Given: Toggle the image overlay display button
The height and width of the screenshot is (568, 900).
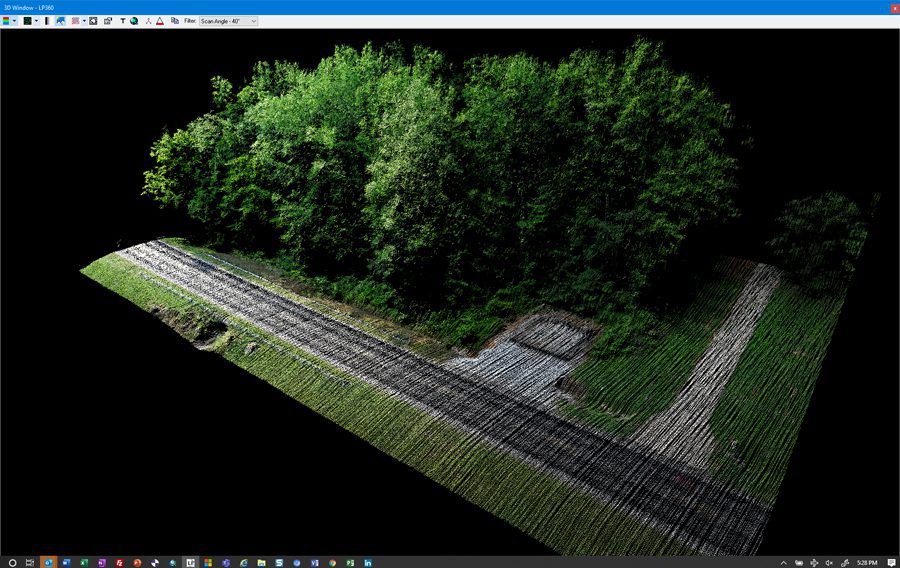Looking at the screenshot, I should [x=61, y=21].
